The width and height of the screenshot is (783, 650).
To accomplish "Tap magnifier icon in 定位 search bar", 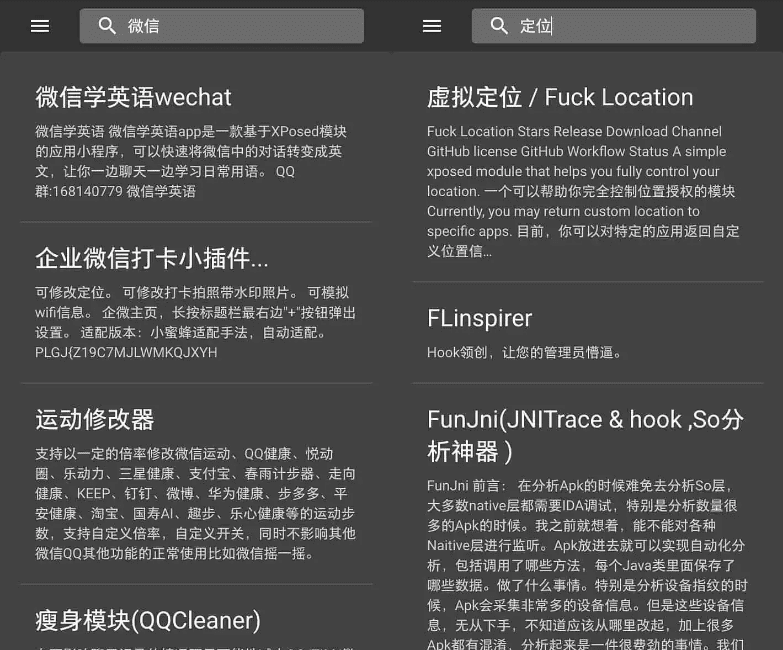I will pyautogui.click(x=499, y=25).
